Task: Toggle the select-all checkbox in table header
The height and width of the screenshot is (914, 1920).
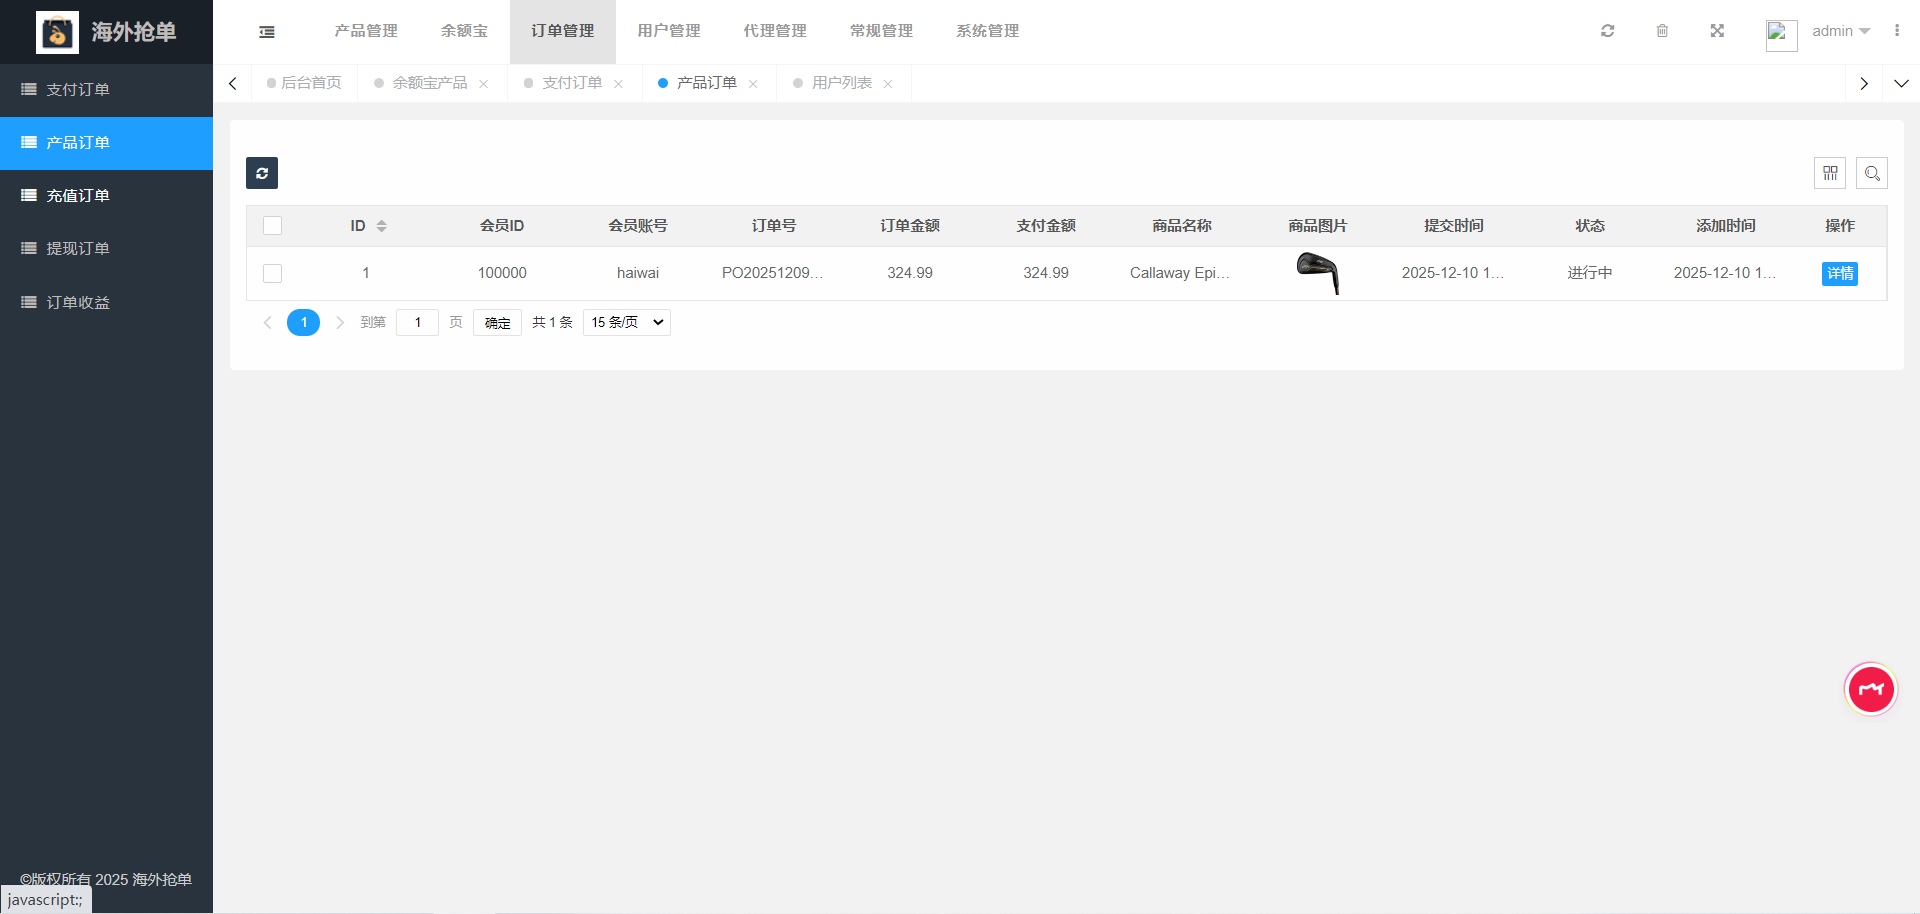Action: coord(272,226)
